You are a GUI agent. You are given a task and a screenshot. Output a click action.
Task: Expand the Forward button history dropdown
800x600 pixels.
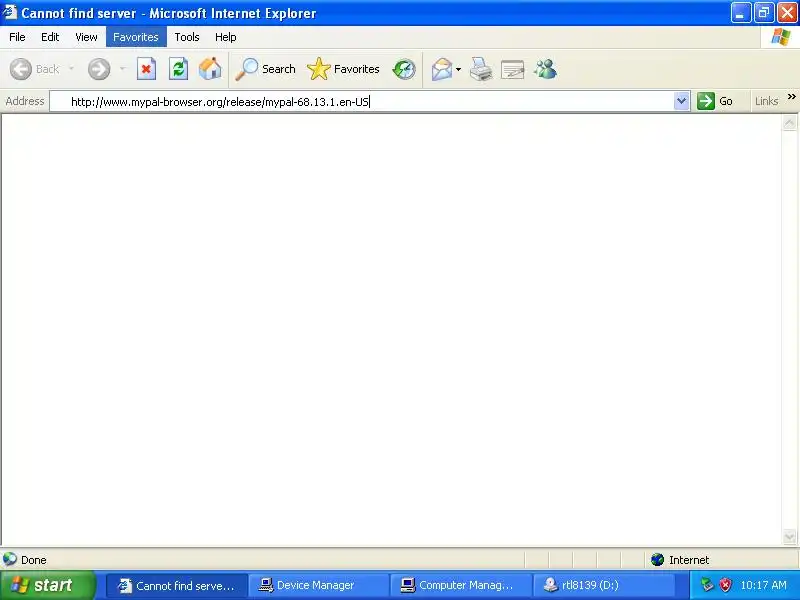(x=122, y=69)
